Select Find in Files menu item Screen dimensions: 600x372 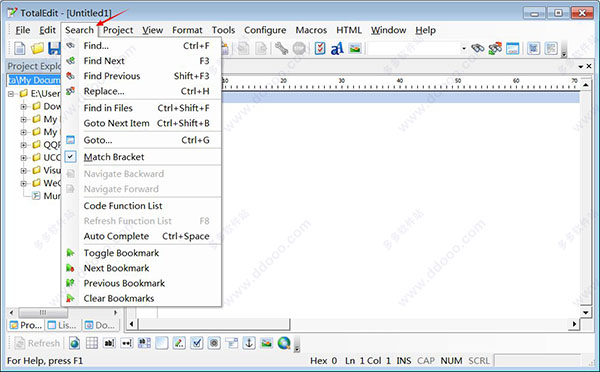pyautogui.click(x=142, y=108)
